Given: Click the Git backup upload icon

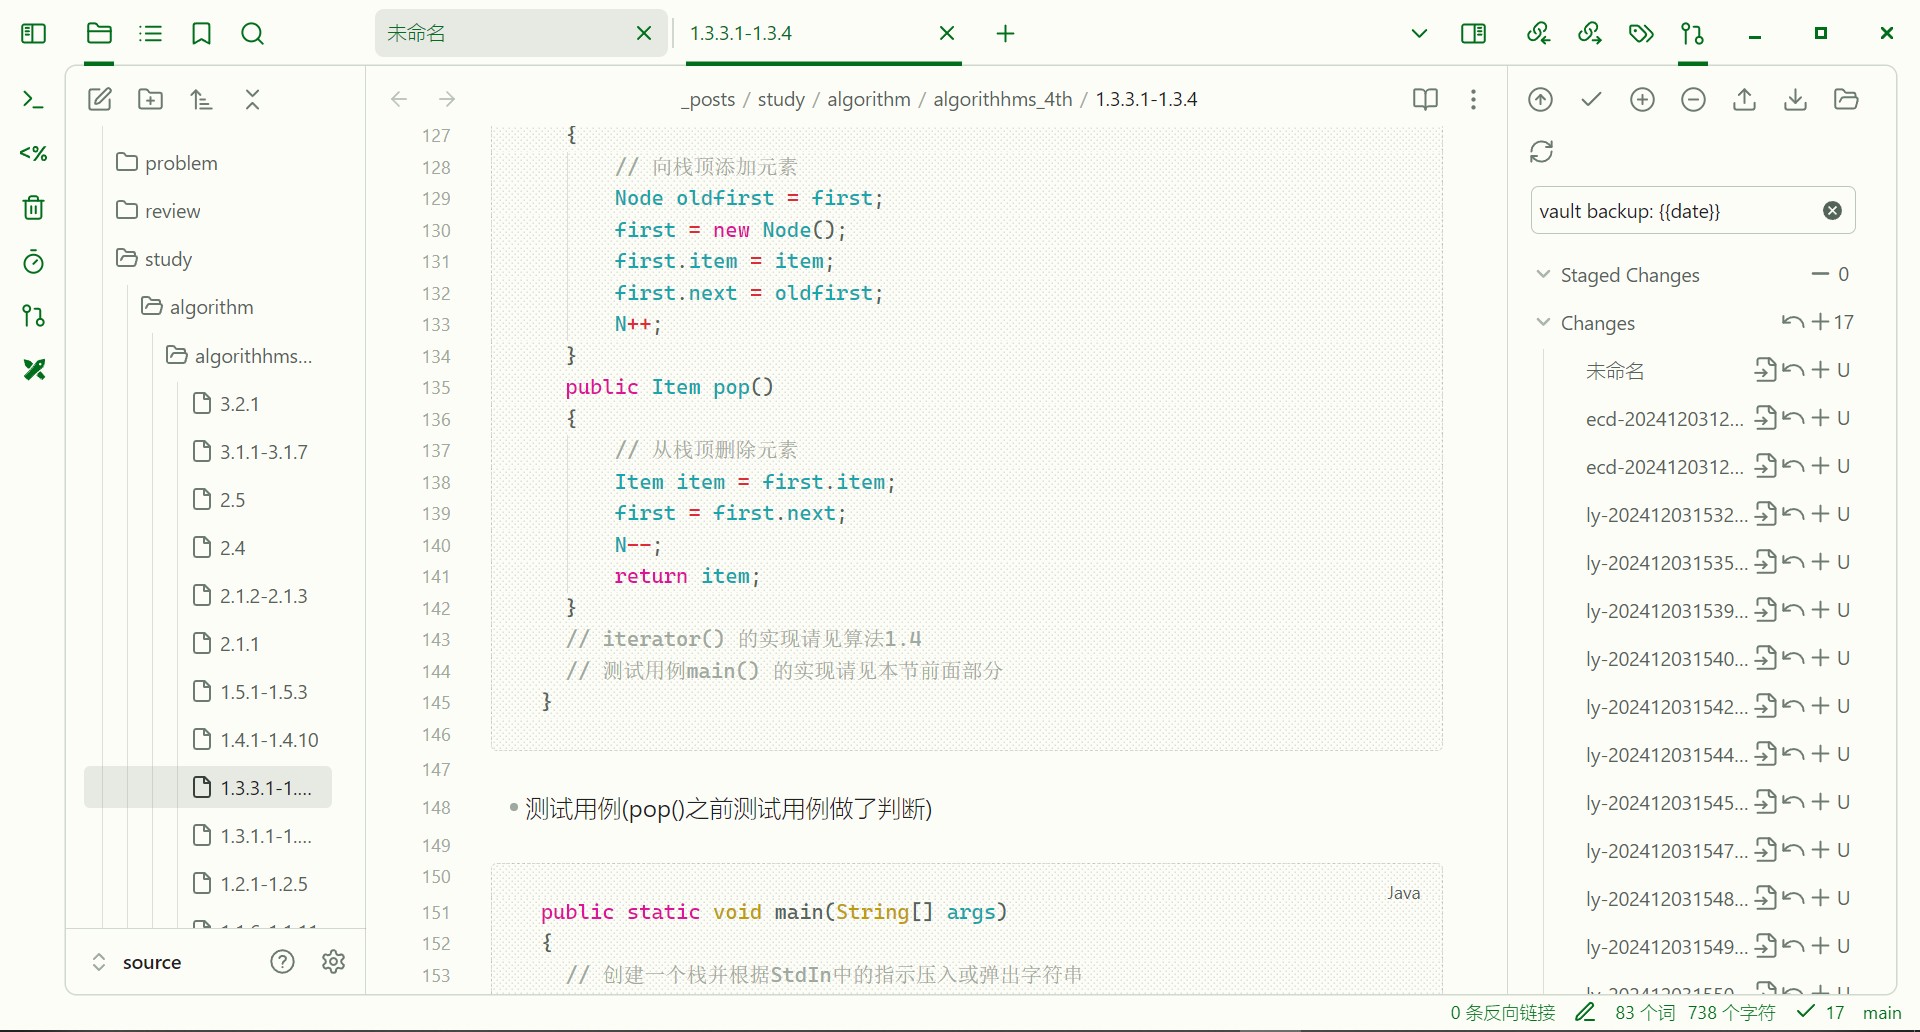Looking at the screenshot, I should tap(1541, 99).
